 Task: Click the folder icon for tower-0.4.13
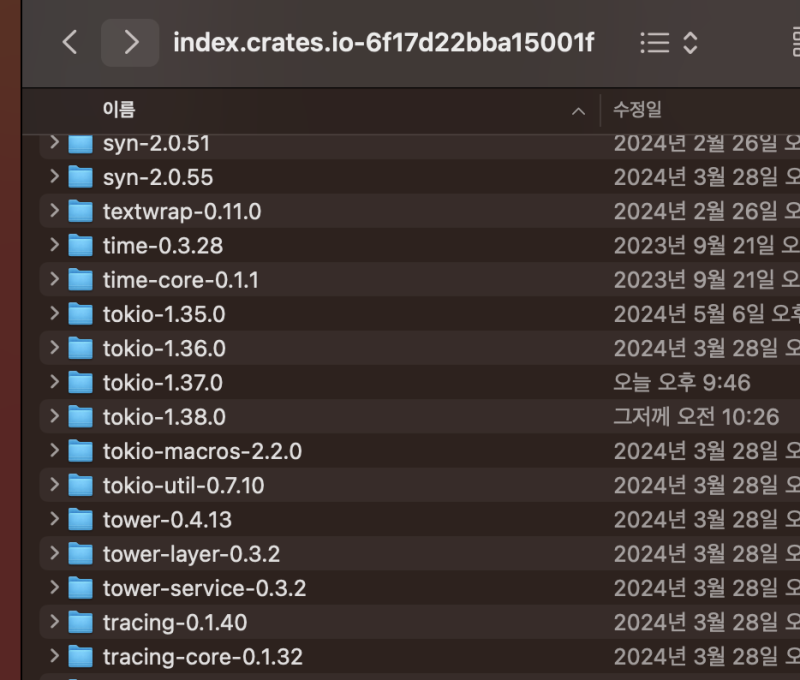(80, 520)
